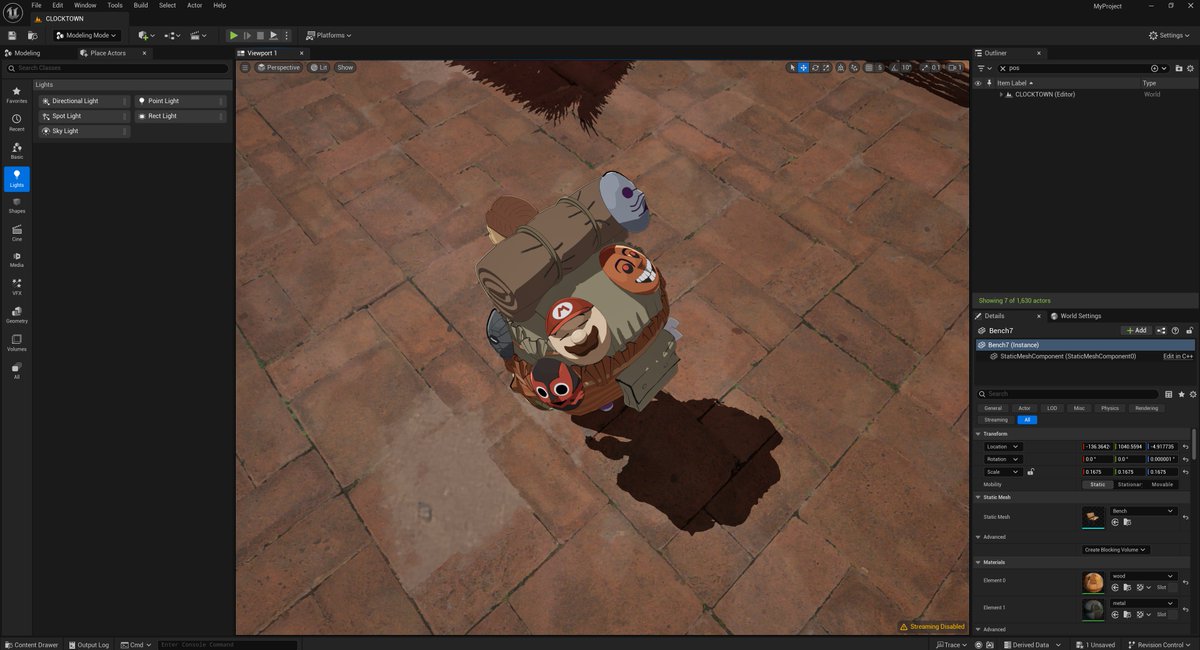1200x650 pixels.
Task: Open the Volumes category
Action: [x=17, y=343]
